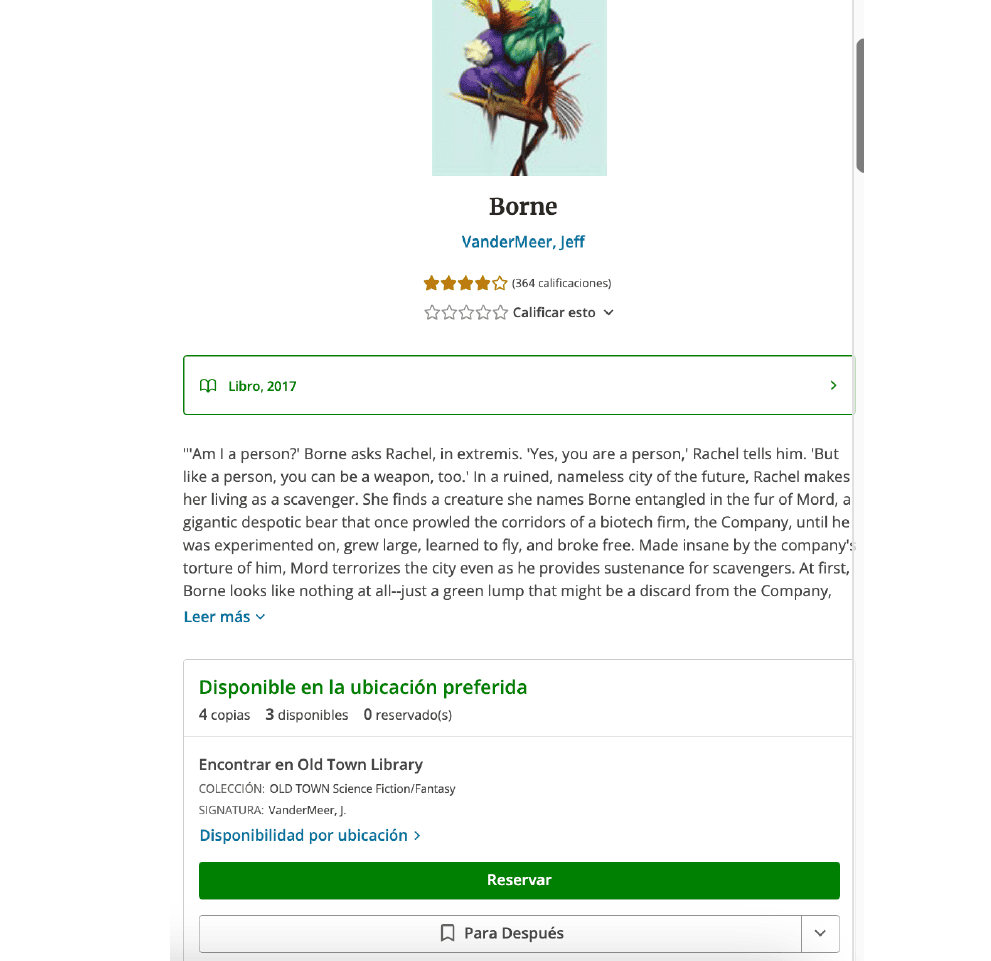Click the bookmark icon on Para Después
Screen dimensions: 991x961
pyautogui.click(x=447, y=933)
